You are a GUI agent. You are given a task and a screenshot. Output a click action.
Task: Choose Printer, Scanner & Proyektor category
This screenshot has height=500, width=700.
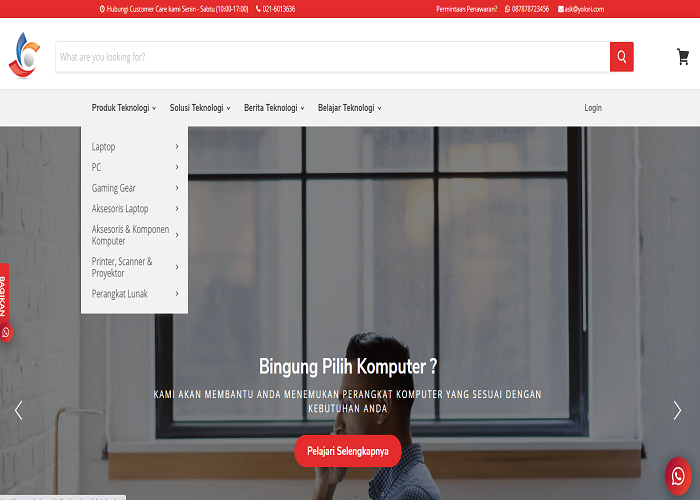tap(122, 267)
